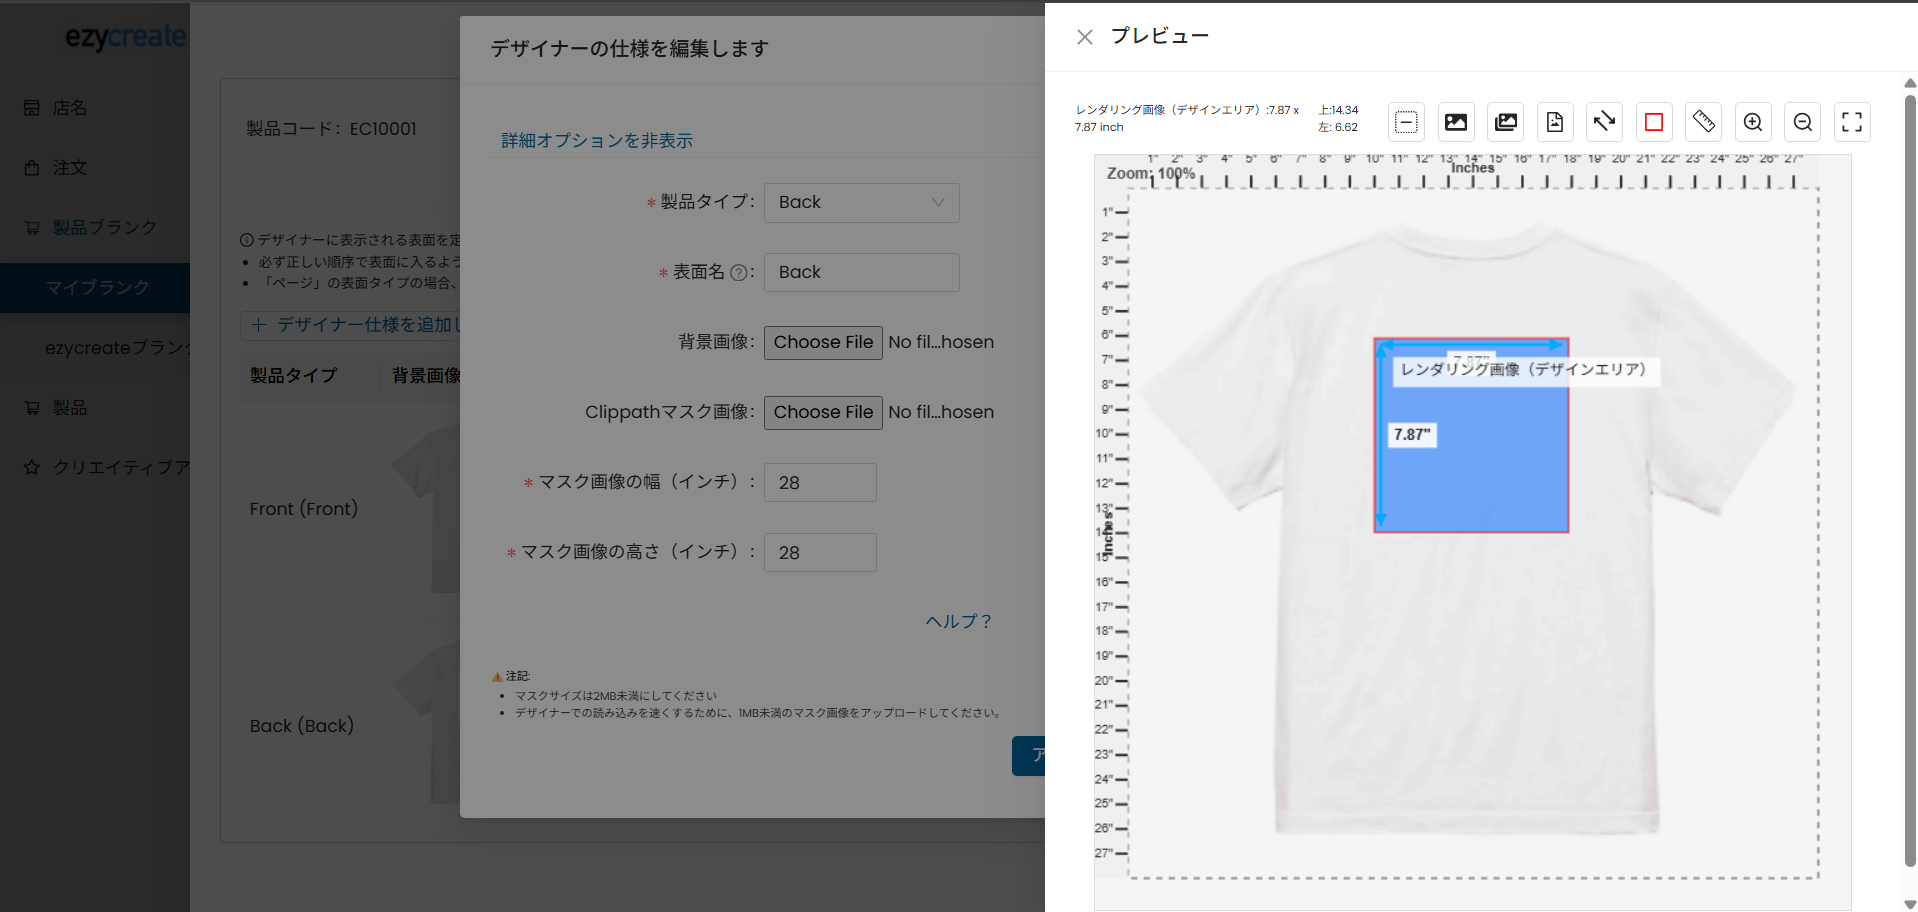Choose File for 背景画像
The height and width of the screenshot is (912, 1918).
pos(823,342)
